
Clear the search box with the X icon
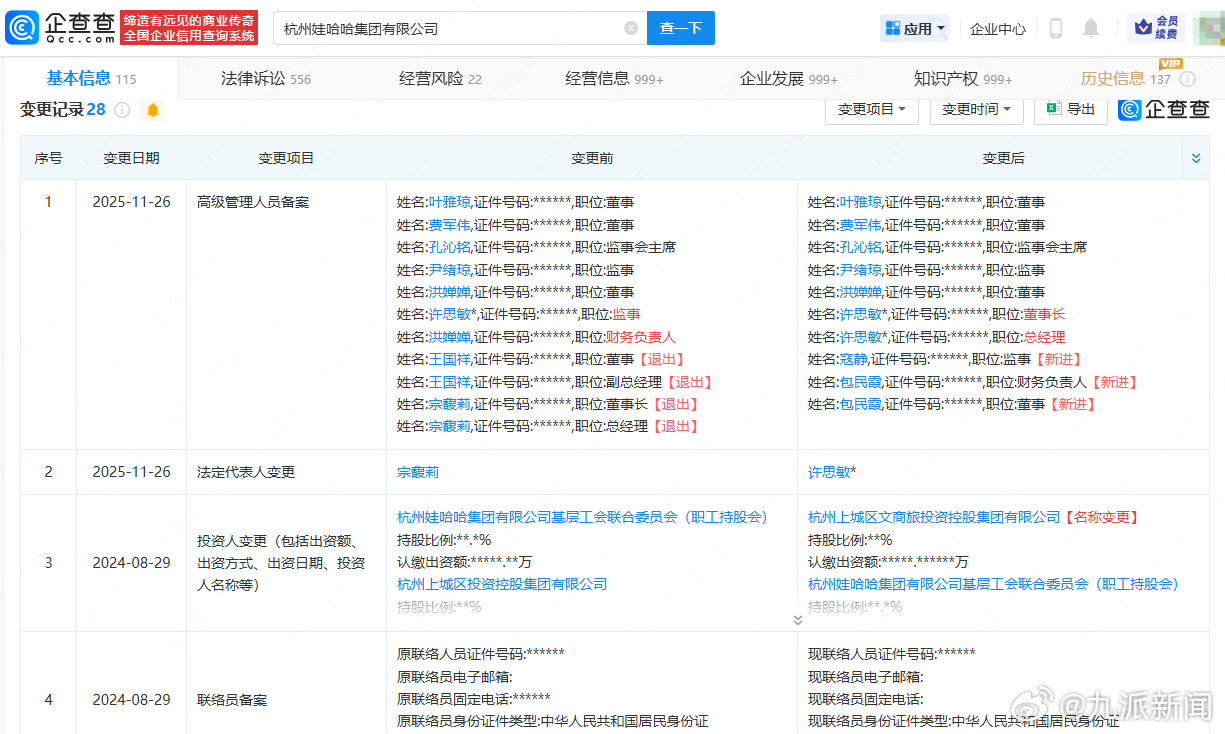630,28
